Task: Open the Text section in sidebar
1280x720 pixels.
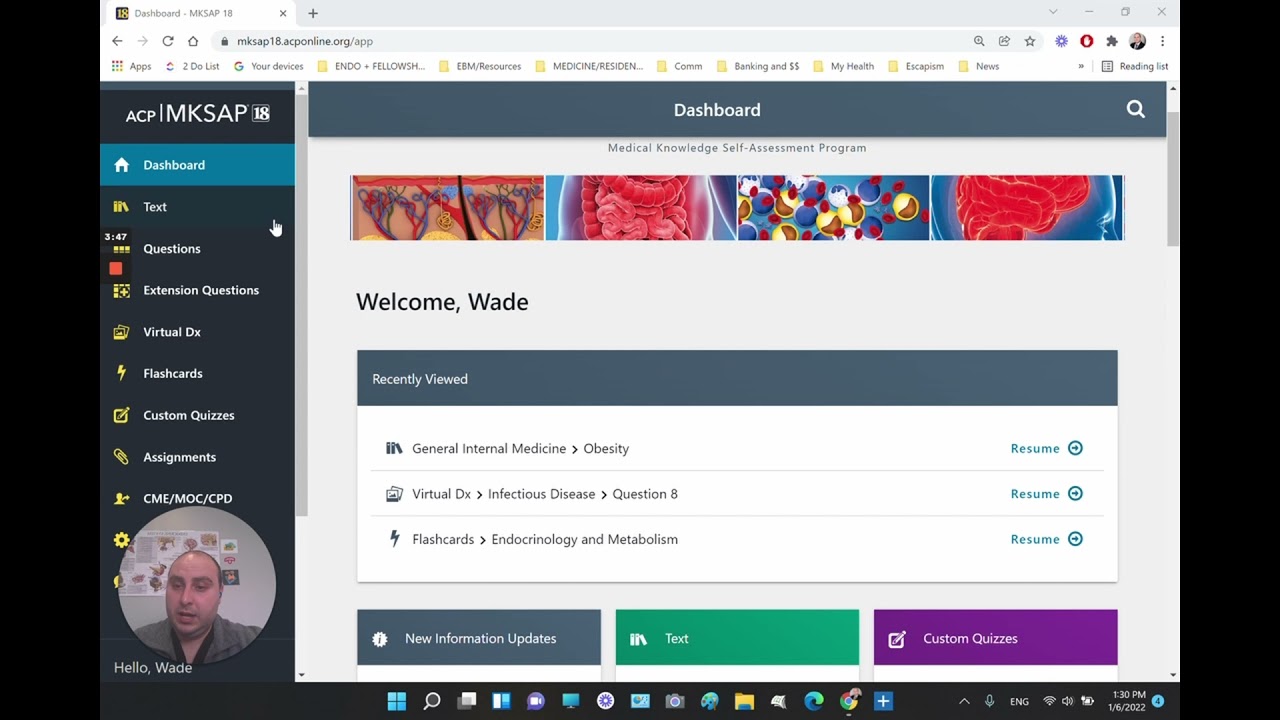Action: 197,207
